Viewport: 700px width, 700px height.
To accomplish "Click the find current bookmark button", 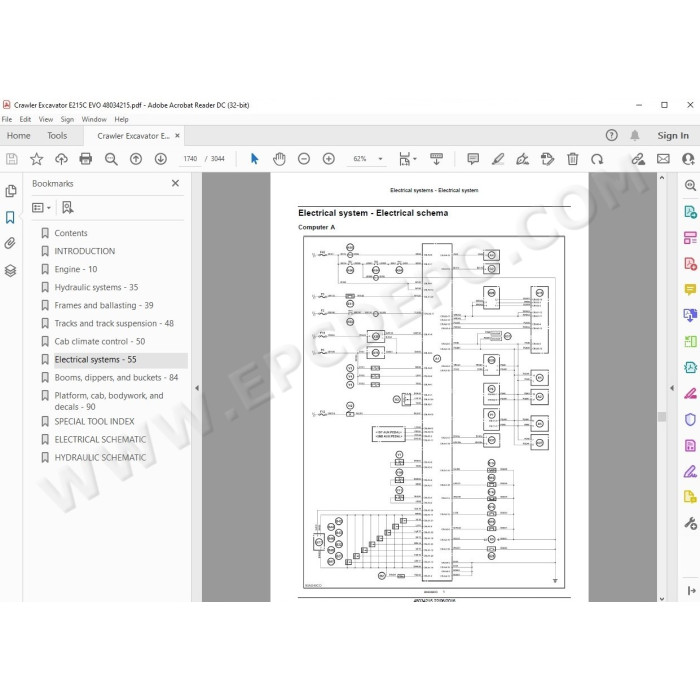I will [x=67, y=207].
